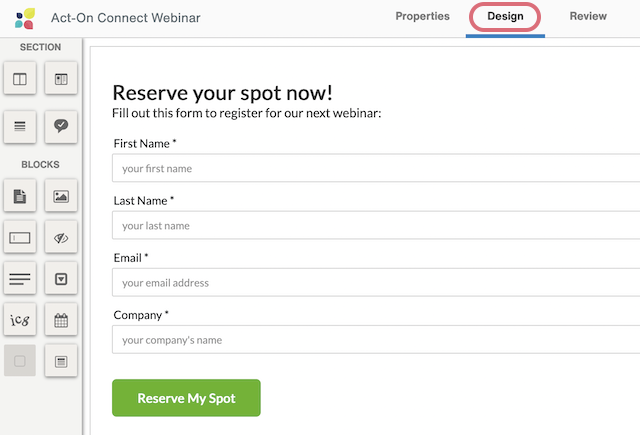Add the speech bubble checkmark section
Viewport: 640px width, 435px height.
[60, 126]
